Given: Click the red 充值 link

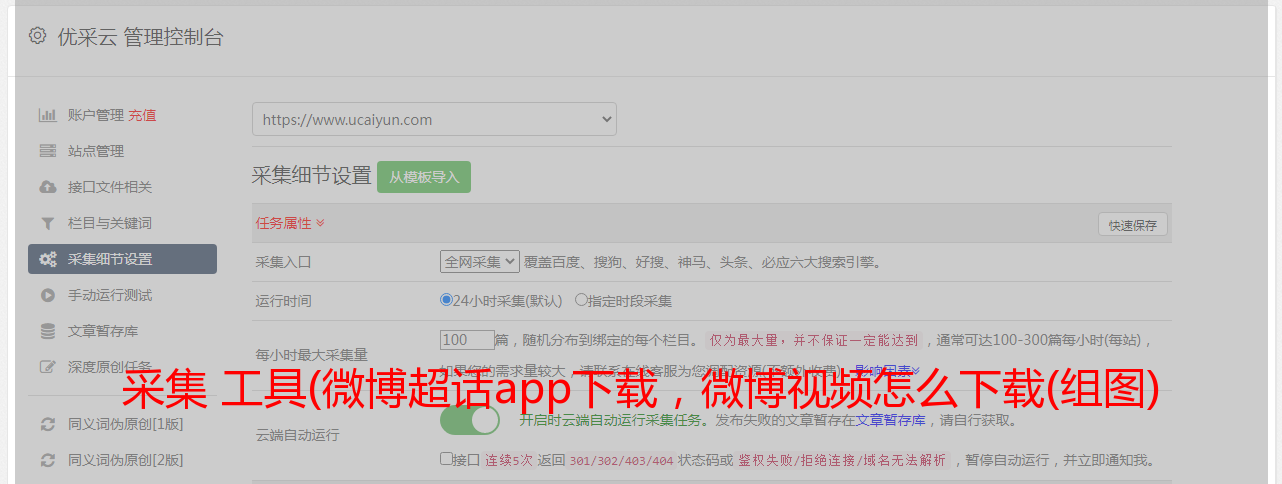Looking at the screenshot, I should 142,115.
